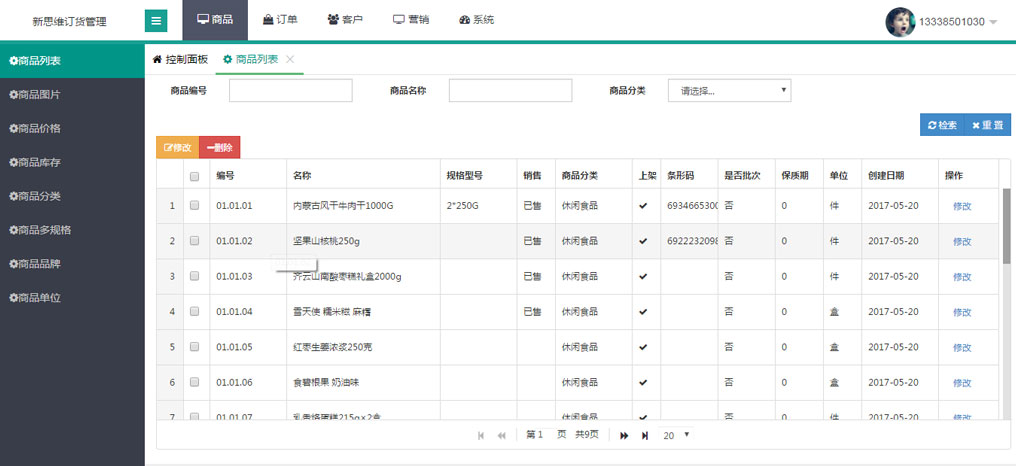
Task: Check the checkbox for row 01.01.01
Action: pos(194,205)
